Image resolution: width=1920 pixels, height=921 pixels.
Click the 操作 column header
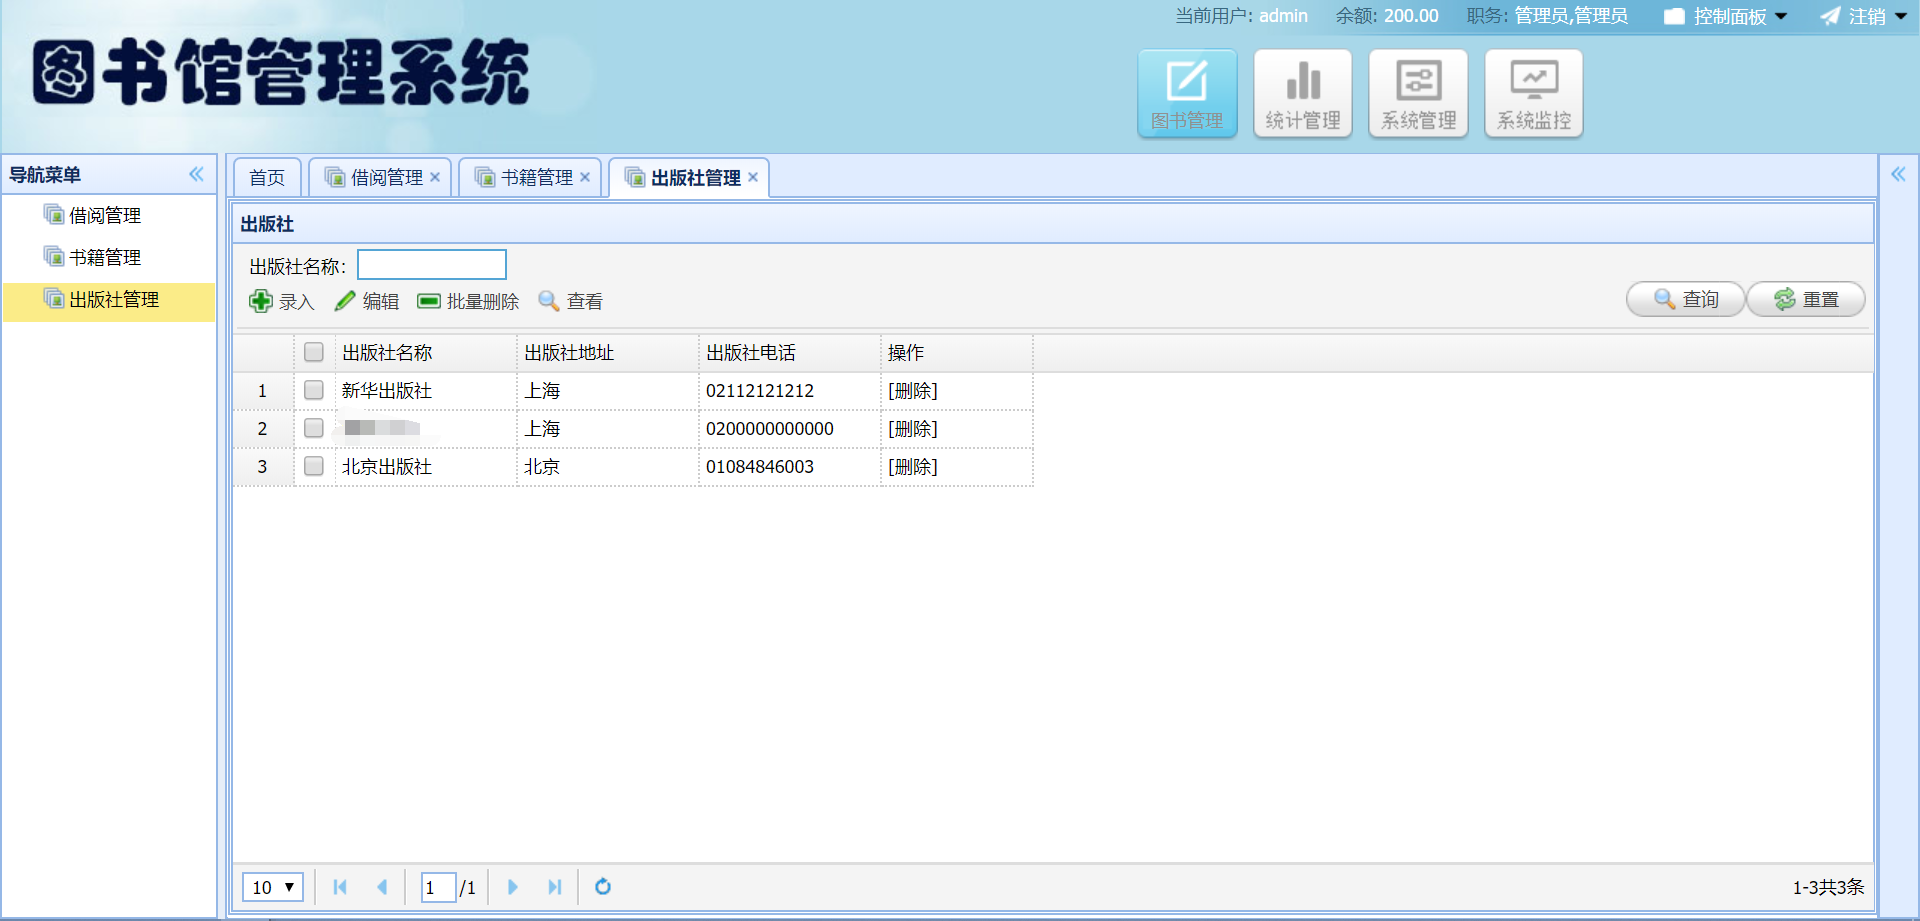click(957, 352)
